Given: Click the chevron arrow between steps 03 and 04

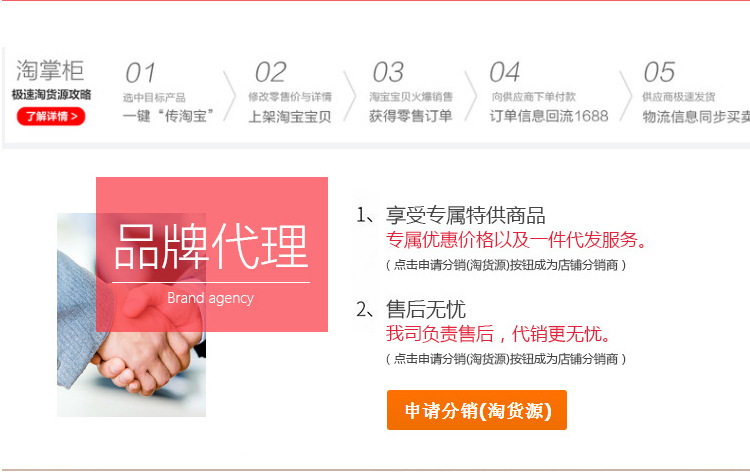Looking at the screenshot, I should [471, 96].
